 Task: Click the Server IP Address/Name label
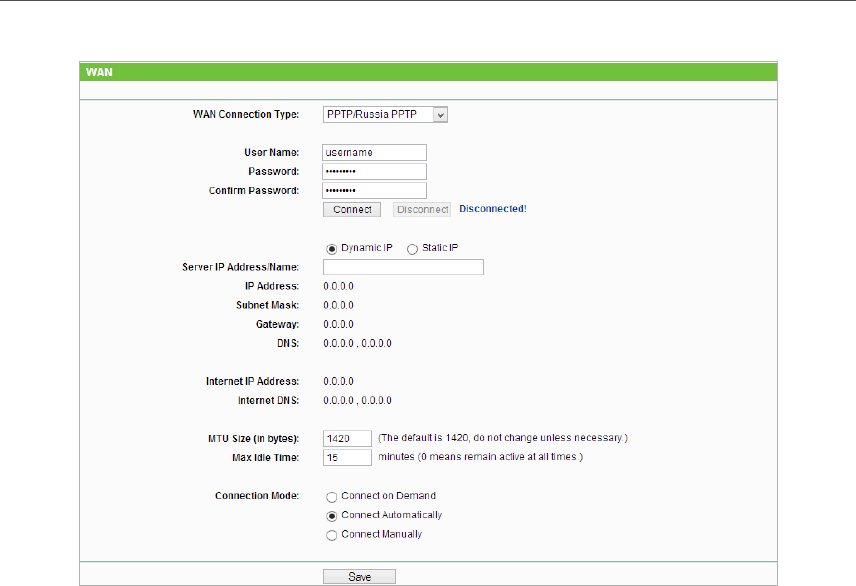(x=240, y=267)
